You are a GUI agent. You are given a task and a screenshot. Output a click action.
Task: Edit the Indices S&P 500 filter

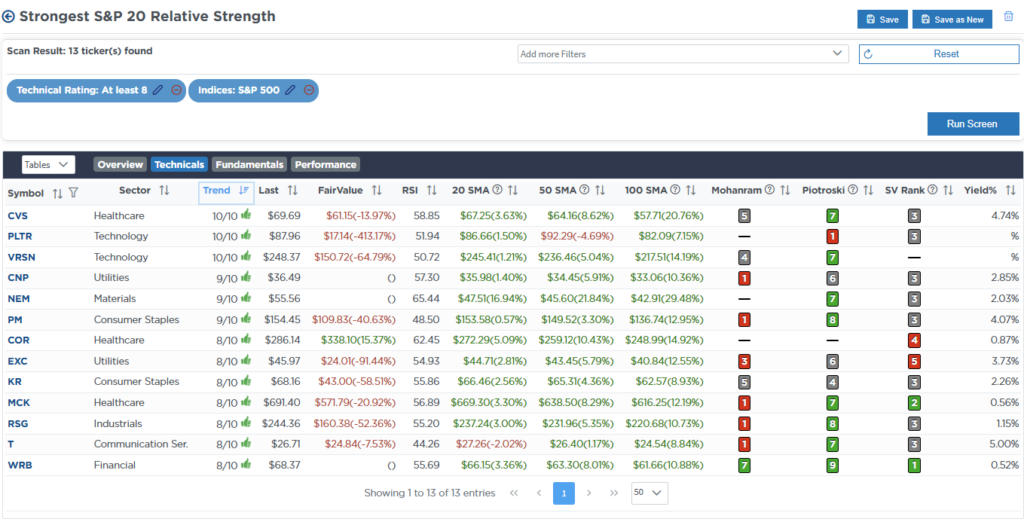(x=290, y=90)
